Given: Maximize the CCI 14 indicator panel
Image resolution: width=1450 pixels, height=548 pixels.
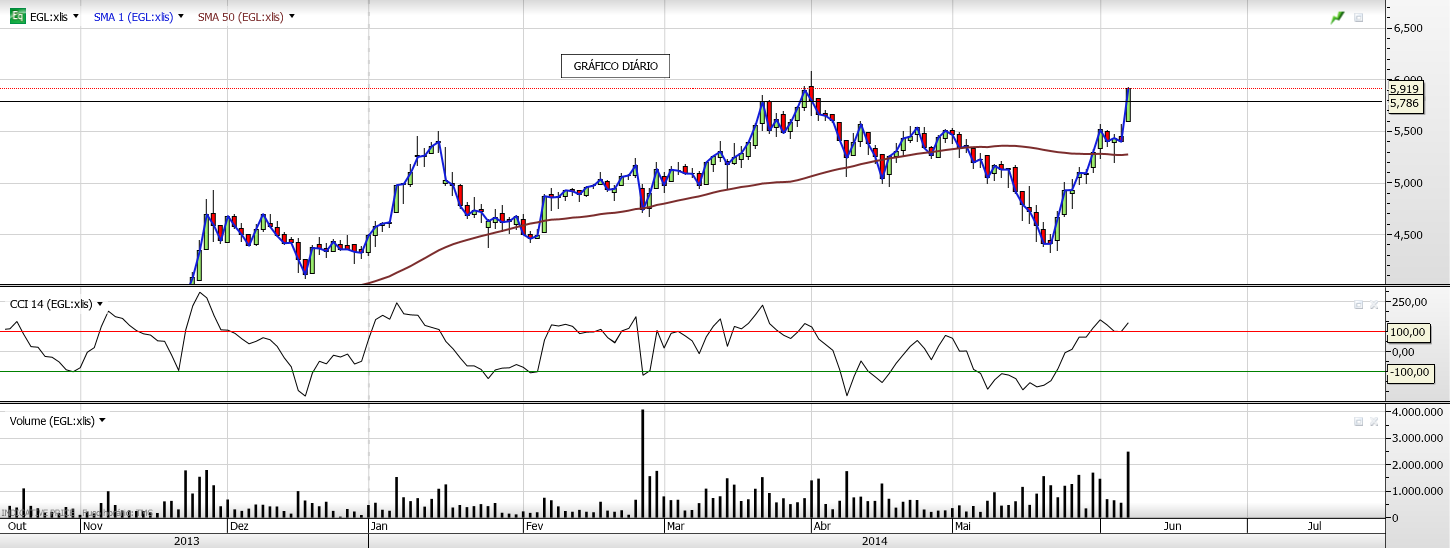Looking at the screenshot, I should pyautogui.click(x=1358, y=304).
